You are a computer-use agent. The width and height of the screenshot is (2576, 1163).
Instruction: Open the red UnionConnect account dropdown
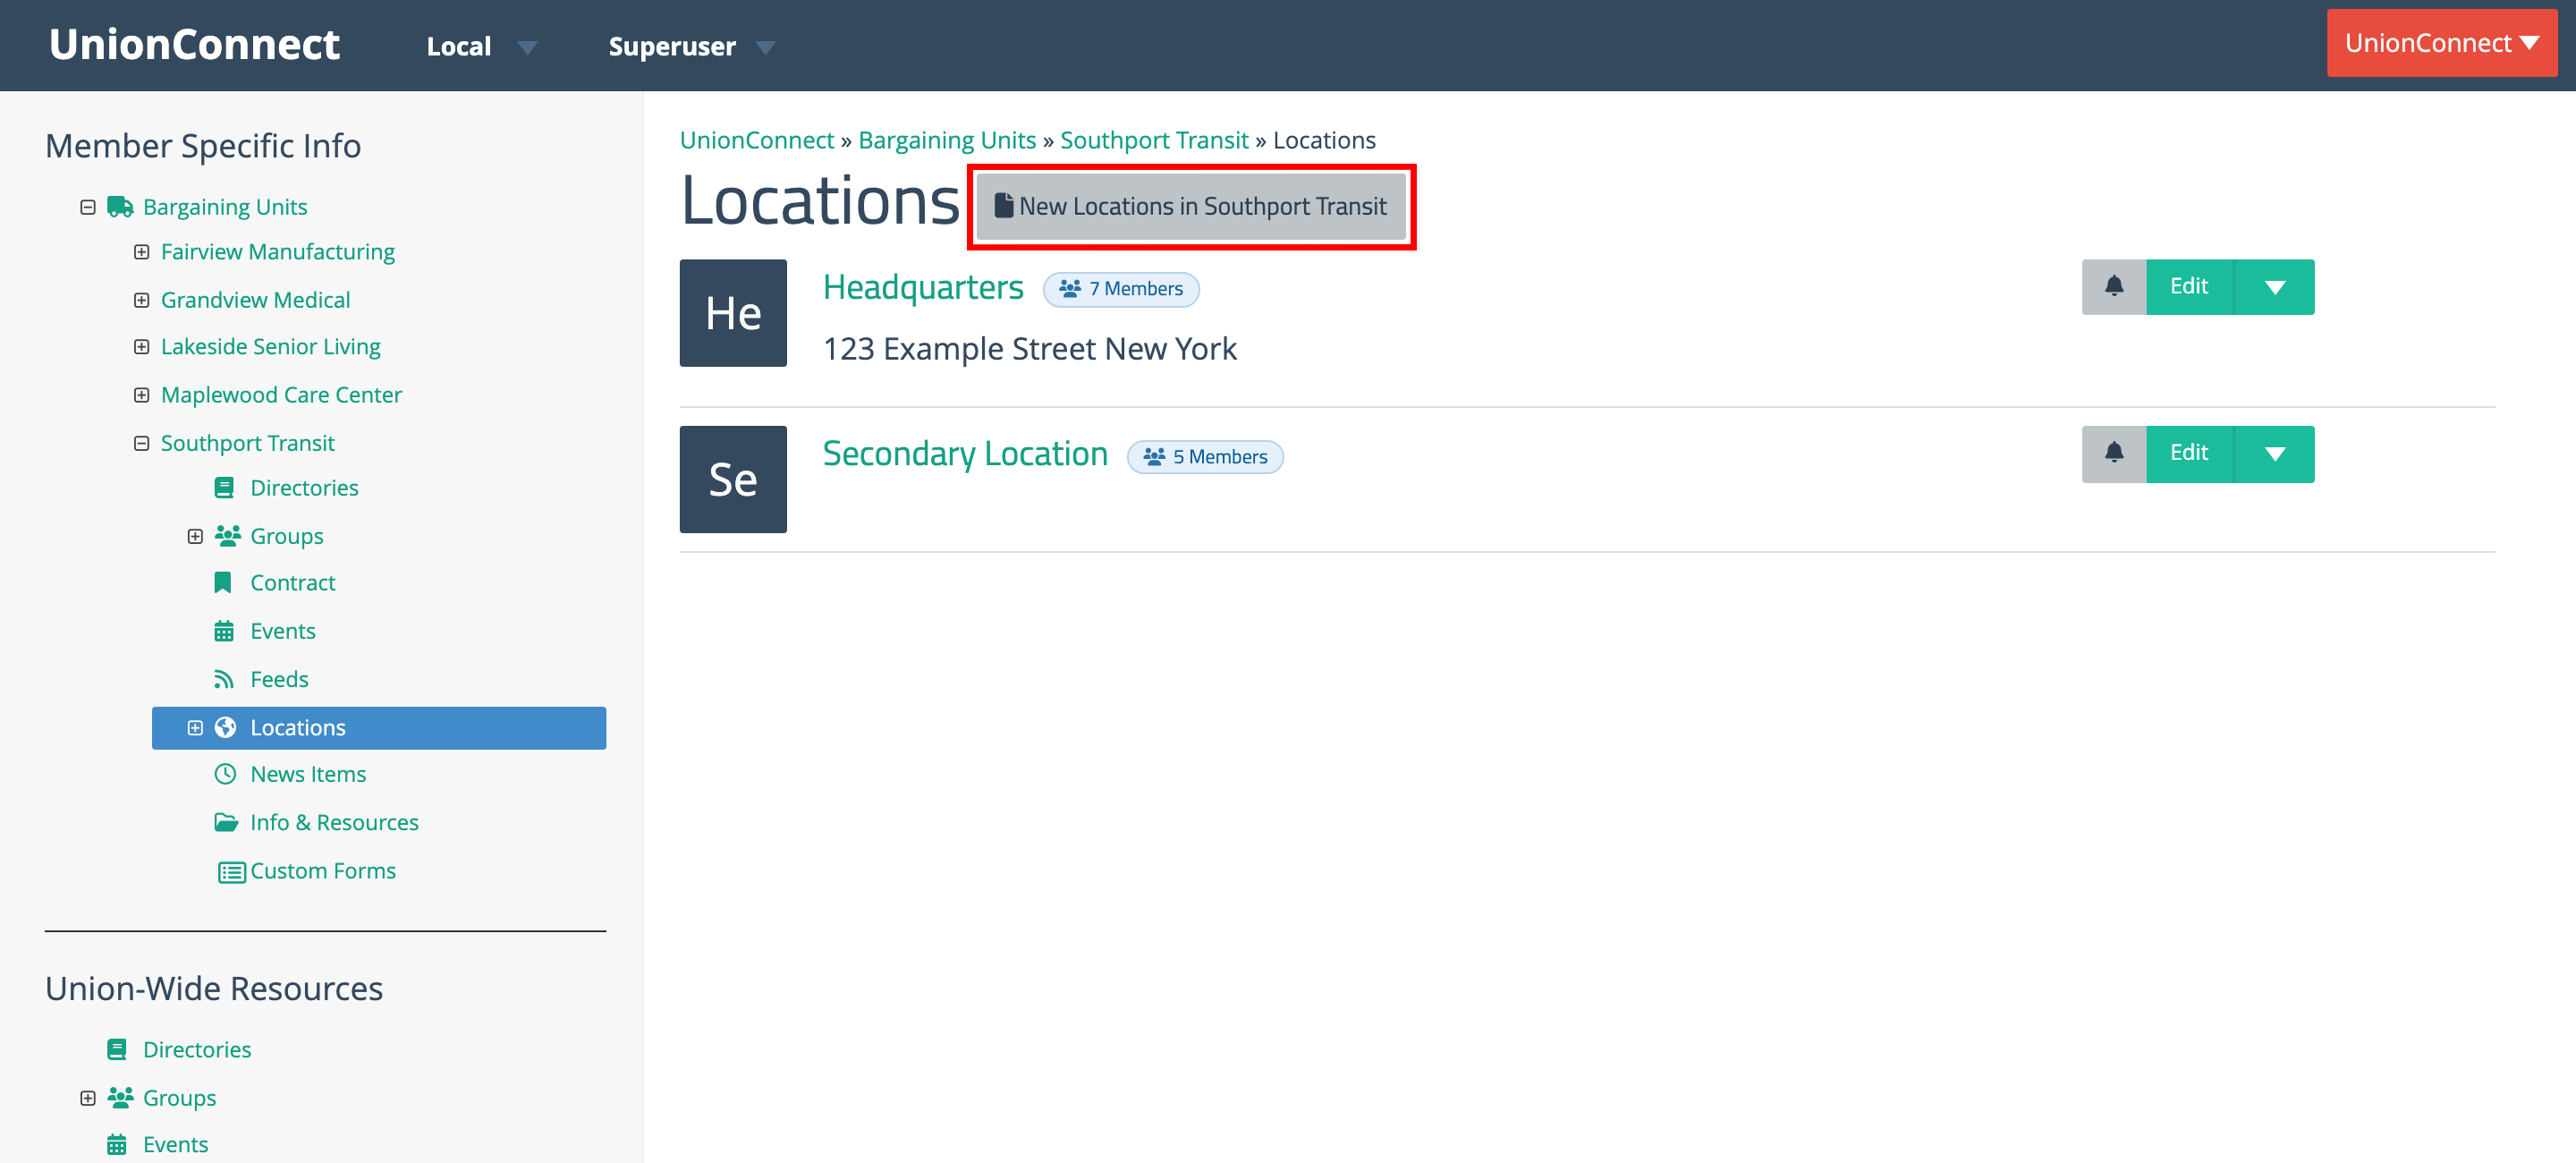click(x=2441, y=43)
